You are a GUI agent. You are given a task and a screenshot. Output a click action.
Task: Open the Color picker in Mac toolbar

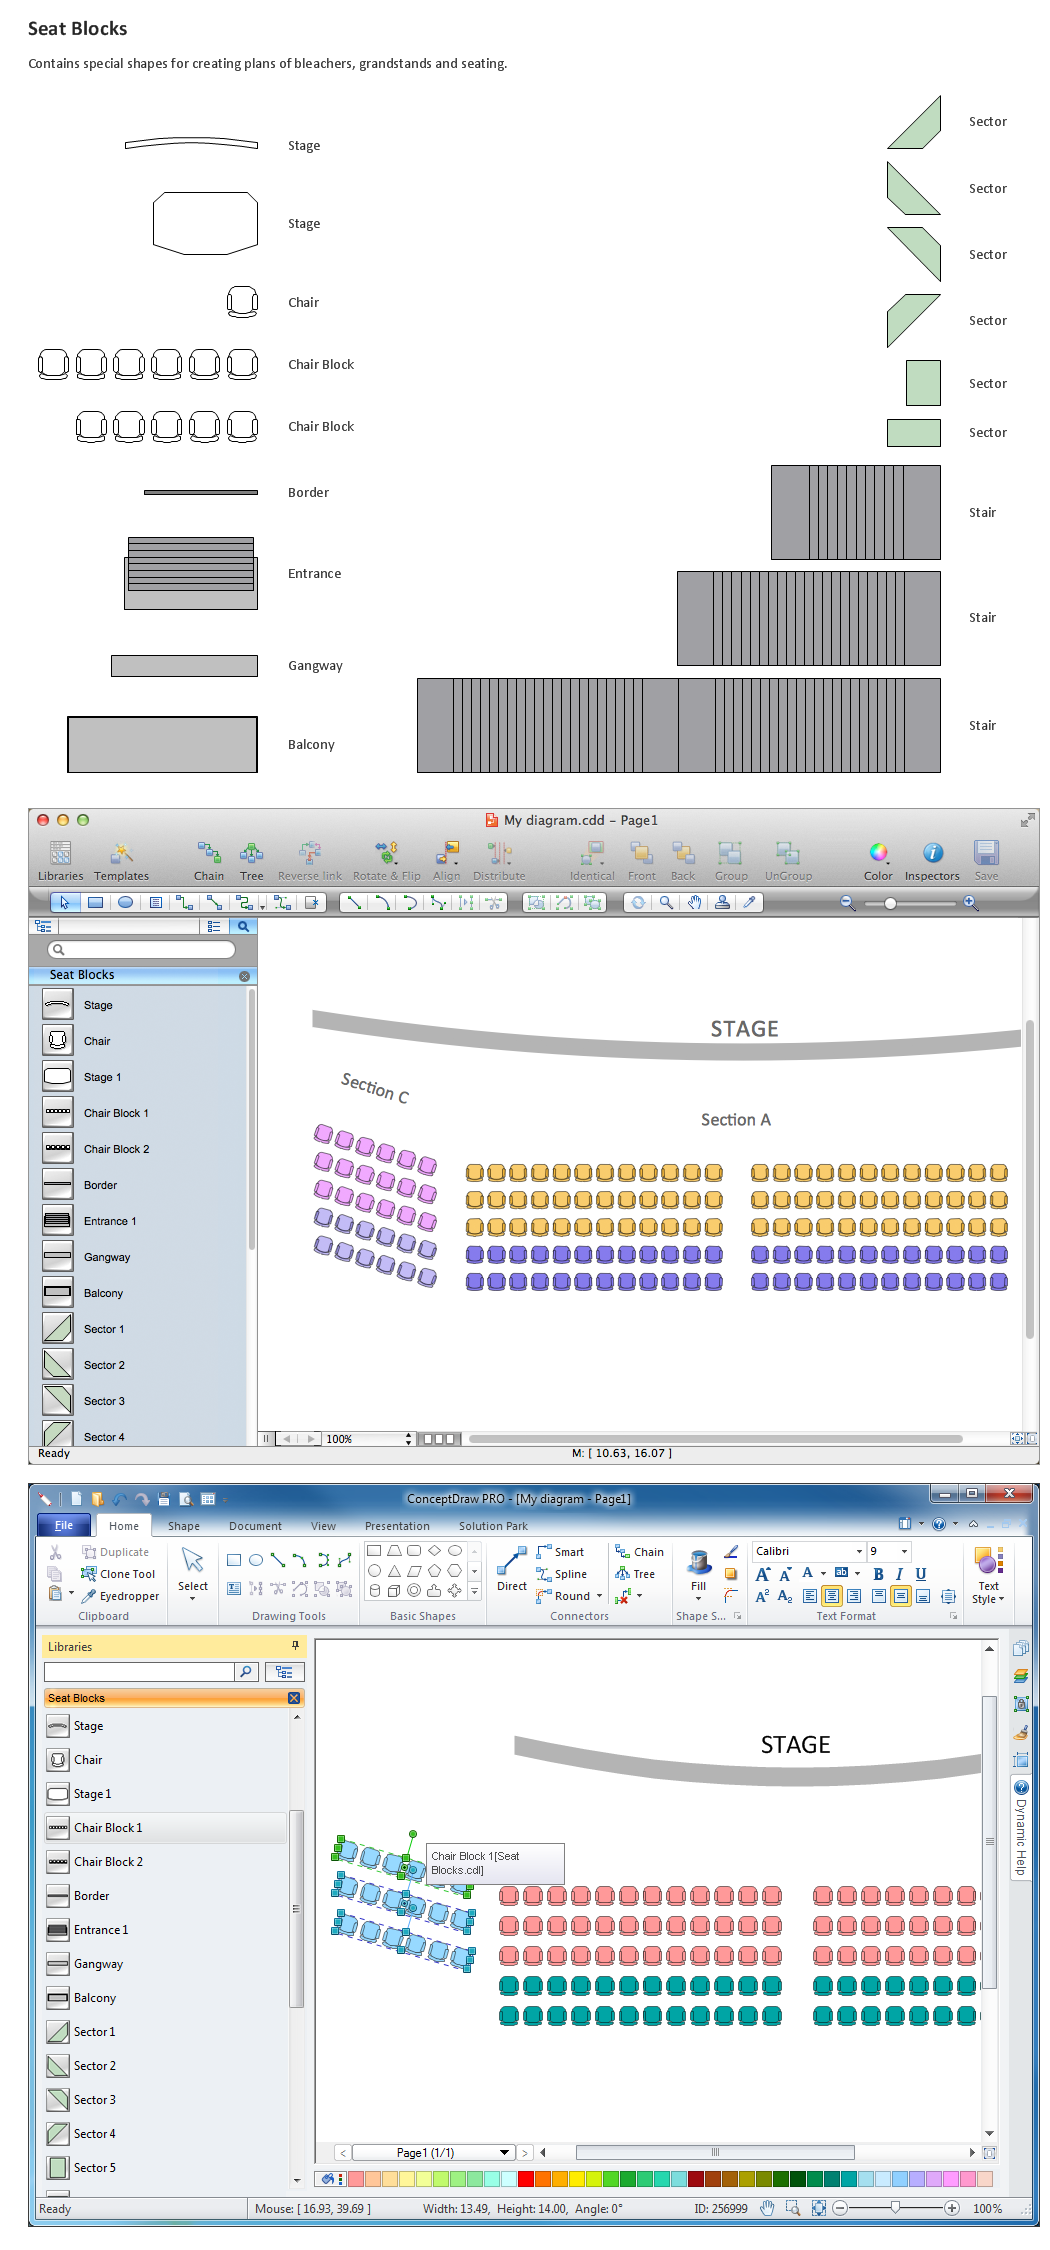pos(878,860)
